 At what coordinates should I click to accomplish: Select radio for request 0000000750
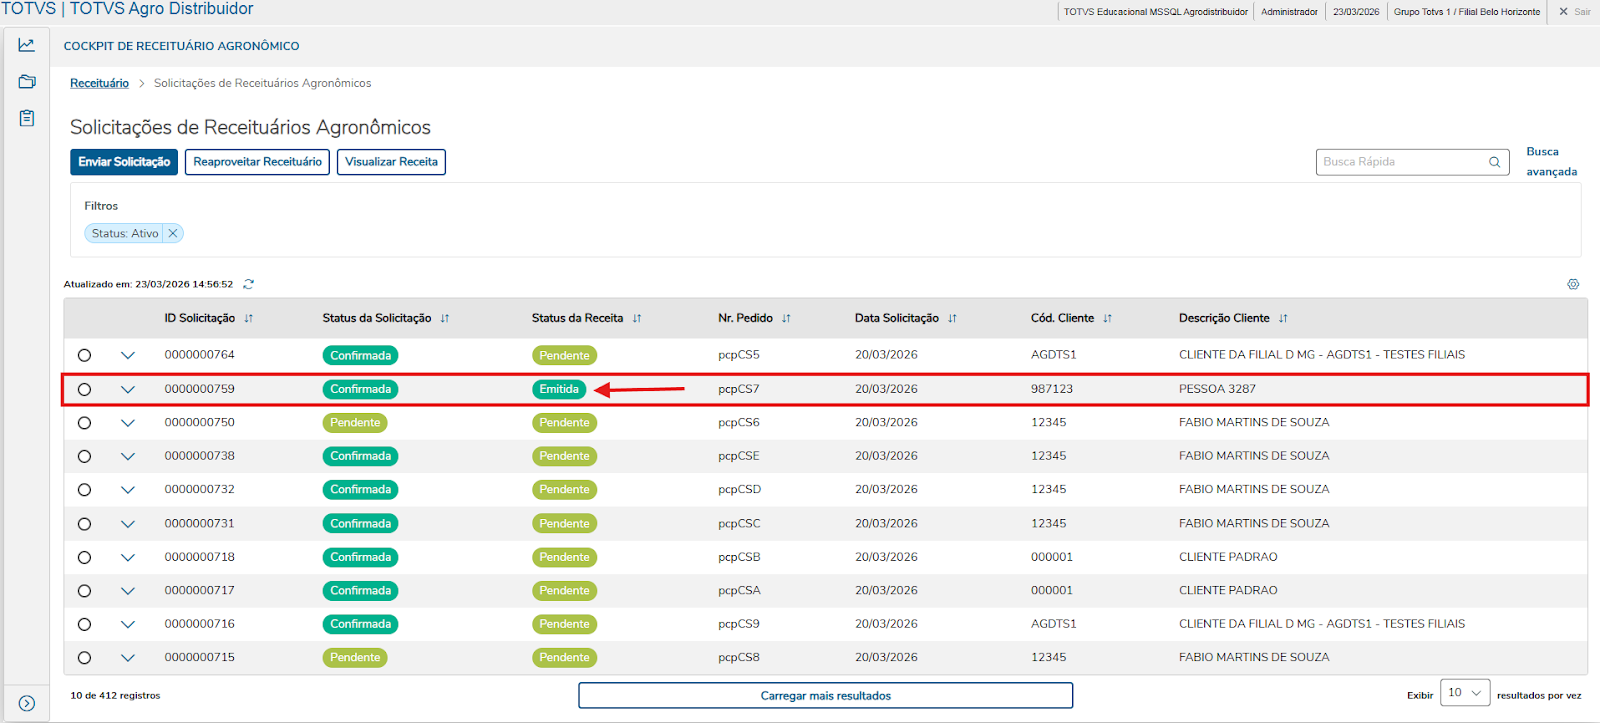[x=84, y=423]
